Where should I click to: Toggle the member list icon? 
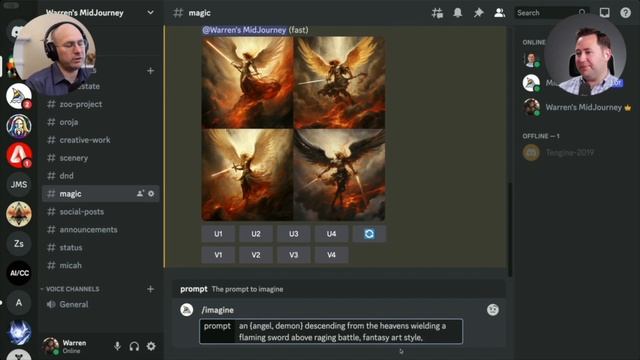click(x=499, y=13)
